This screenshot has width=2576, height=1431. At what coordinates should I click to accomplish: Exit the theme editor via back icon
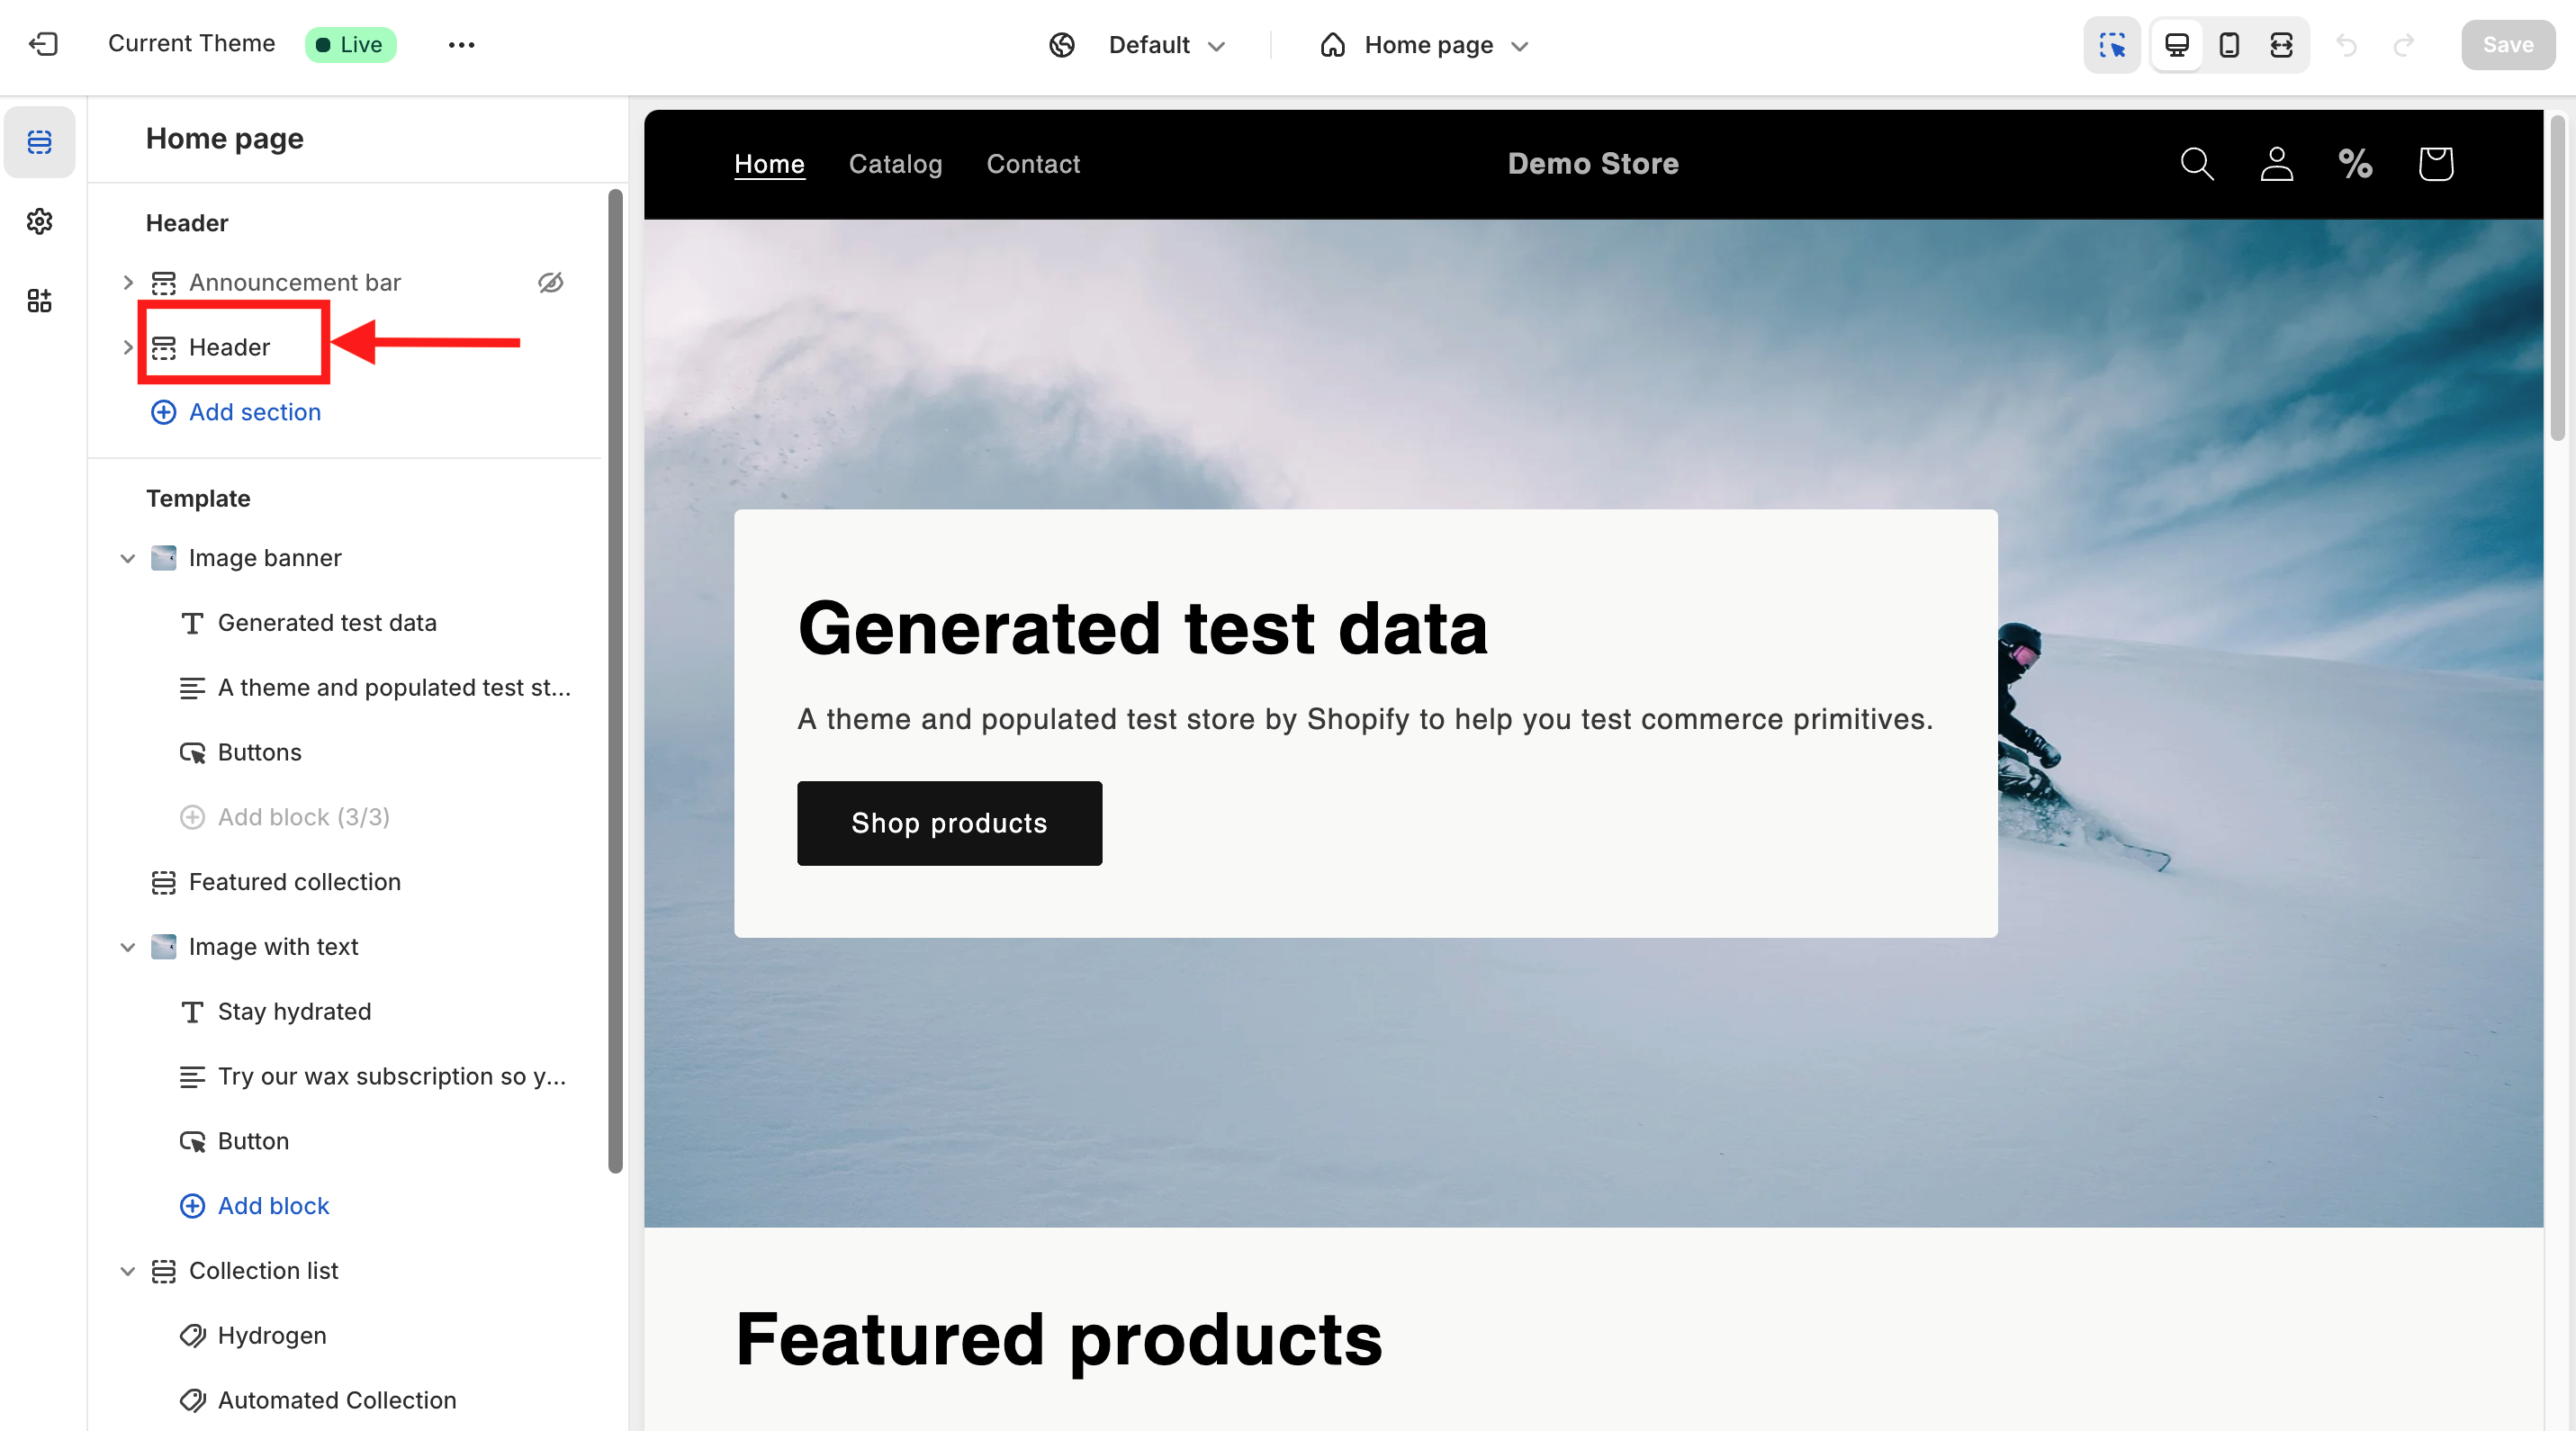click(43, 44)
